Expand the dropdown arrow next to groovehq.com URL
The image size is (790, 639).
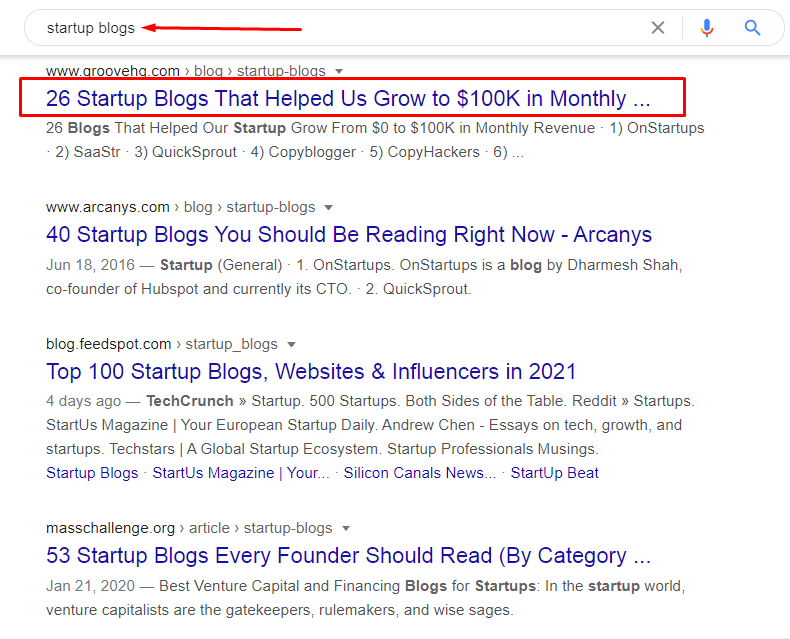click(x=339, y=71)
